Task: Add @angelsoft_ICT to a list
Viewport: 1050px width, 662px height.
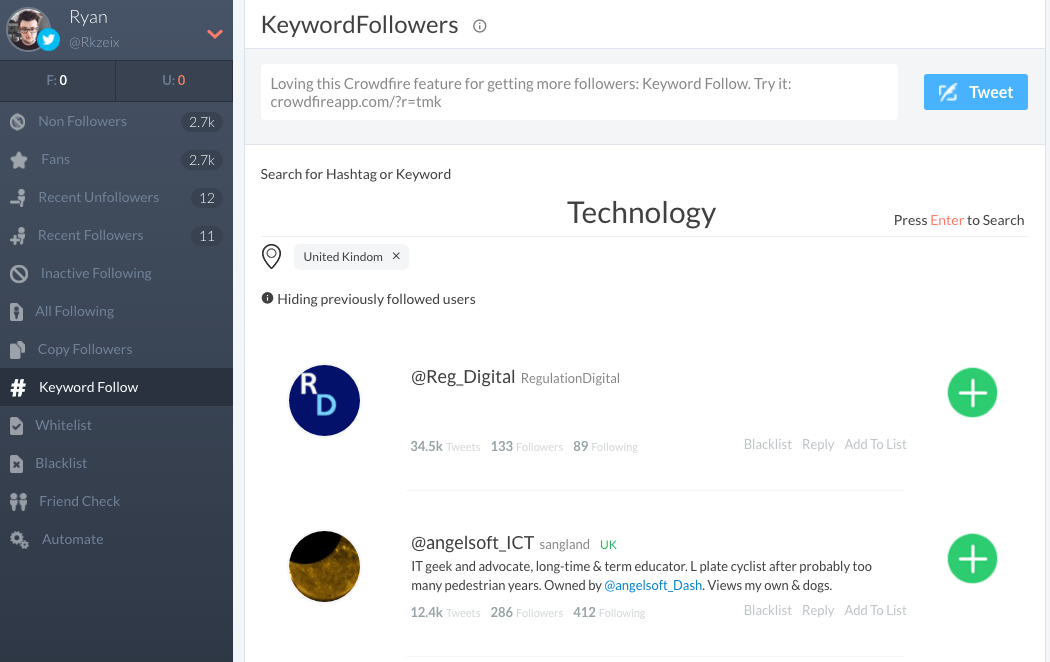Action: pos(875,610)
